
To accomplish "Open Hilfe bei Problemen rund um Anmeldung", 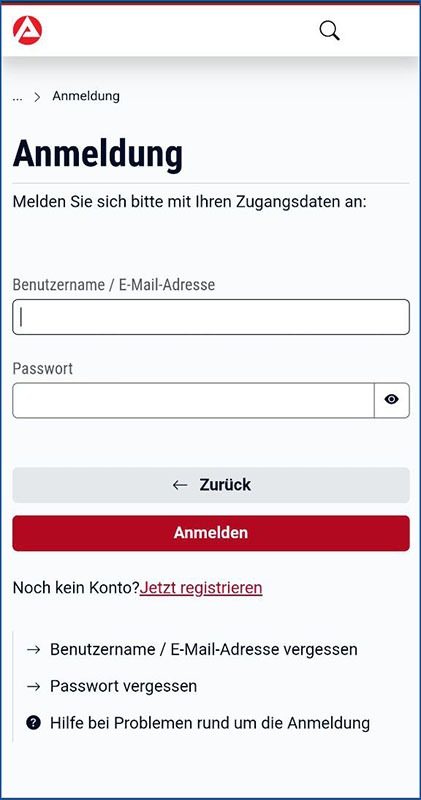I will (x=210, y=723).
